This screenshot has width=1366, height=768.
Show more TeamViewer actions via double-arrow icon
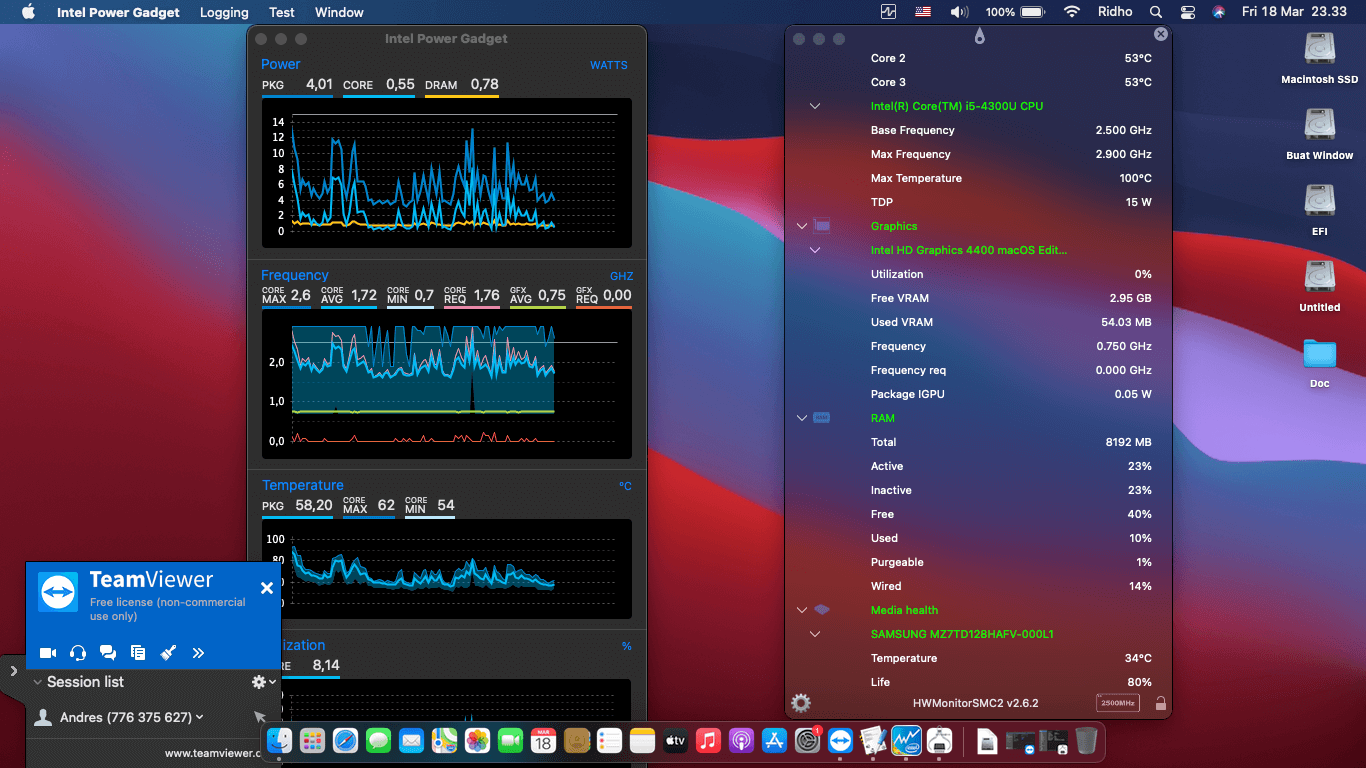point(198,652)
